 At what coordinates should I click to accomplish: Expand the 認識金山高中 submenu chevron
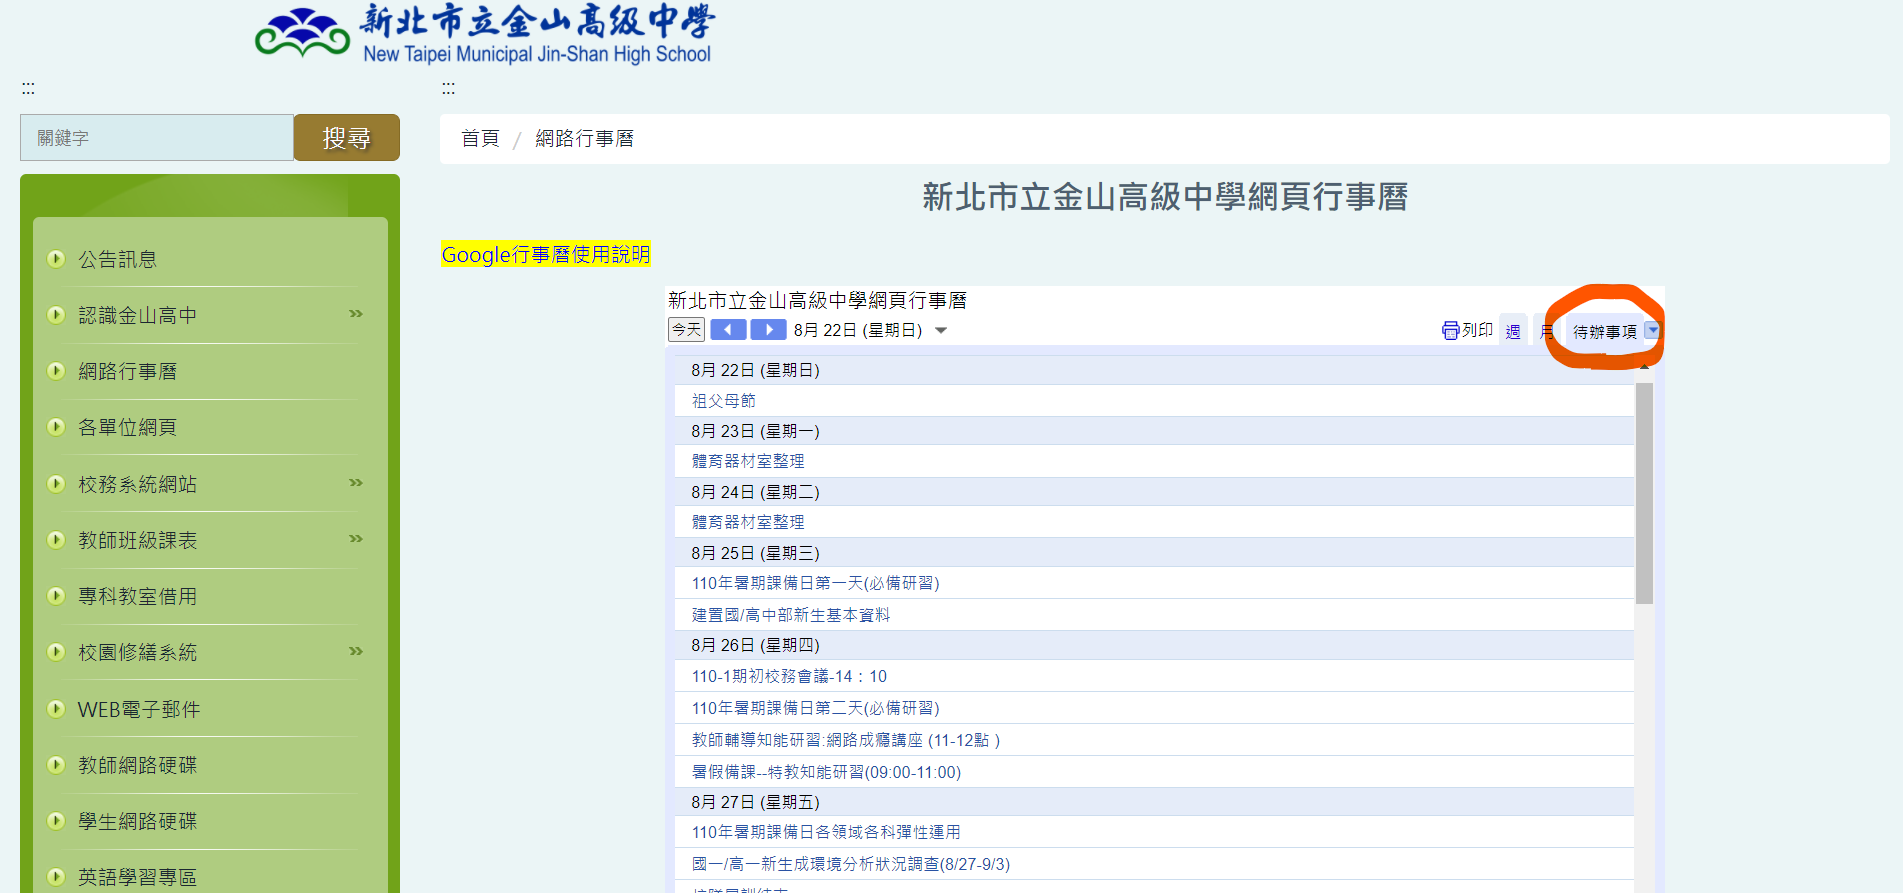(x=355, y=314)
